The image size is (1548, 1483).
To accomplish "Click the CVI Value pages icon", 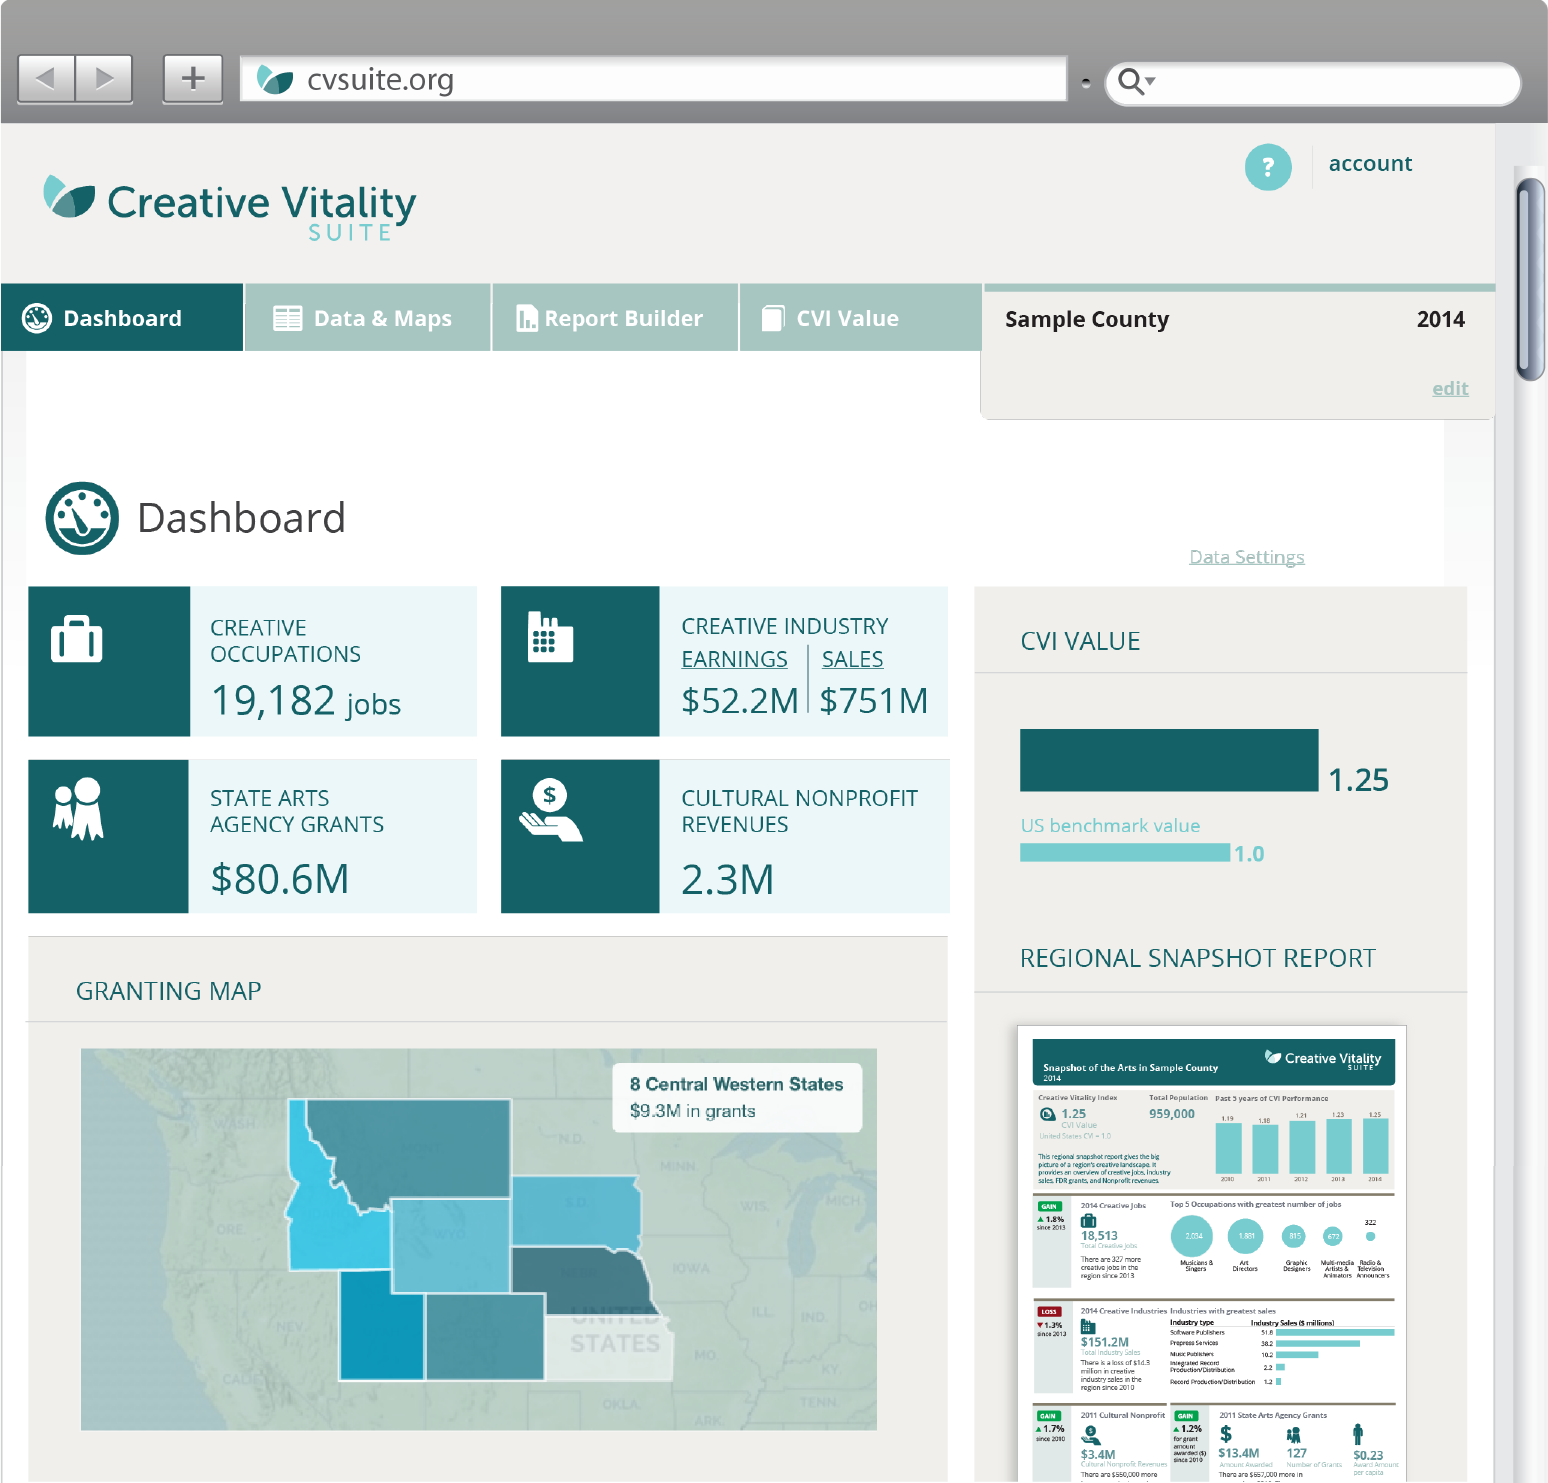I will 773,318.
